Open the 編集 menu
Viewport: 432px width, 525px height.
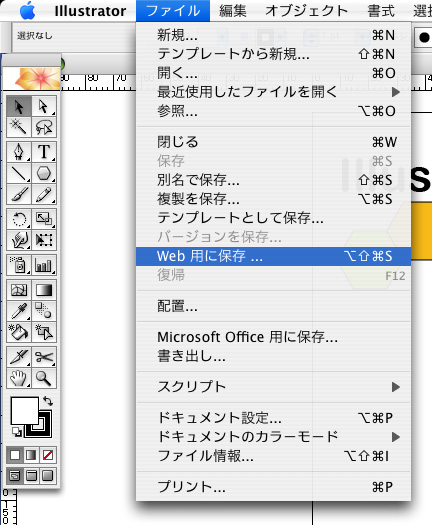click(x=232, y=11)
